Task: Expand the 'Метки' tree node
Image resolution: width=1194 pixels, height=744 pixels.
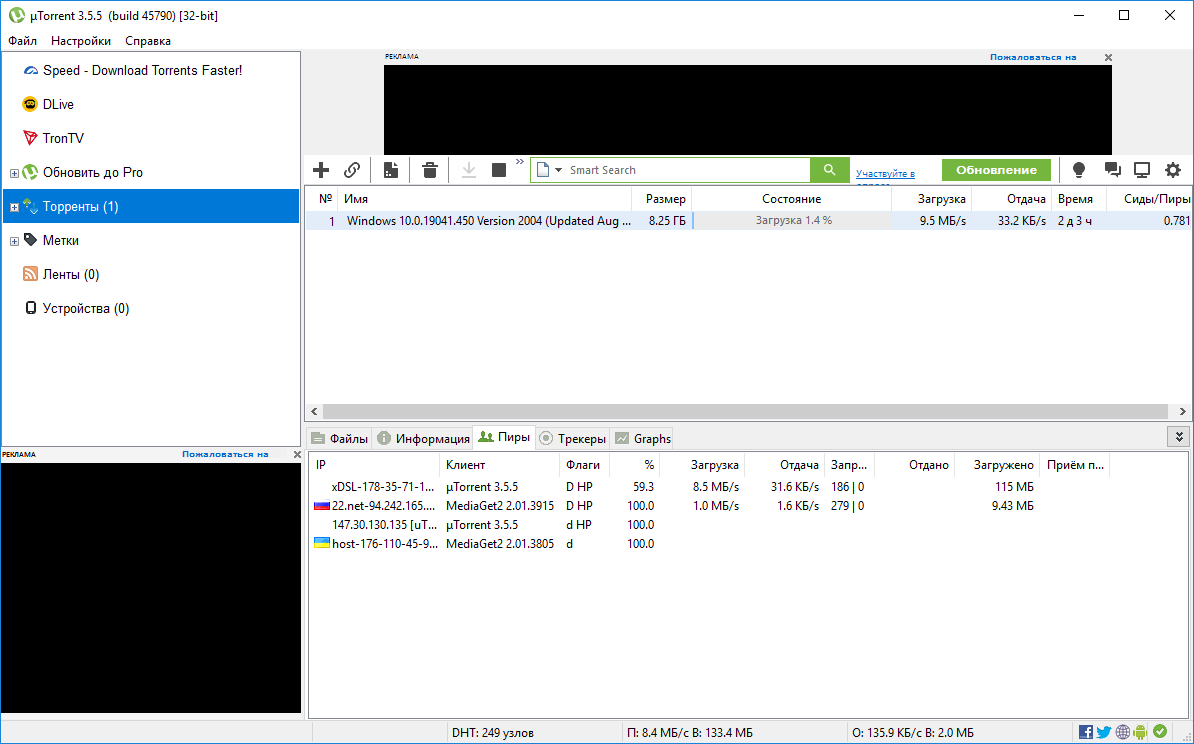Action: (14, 241)
